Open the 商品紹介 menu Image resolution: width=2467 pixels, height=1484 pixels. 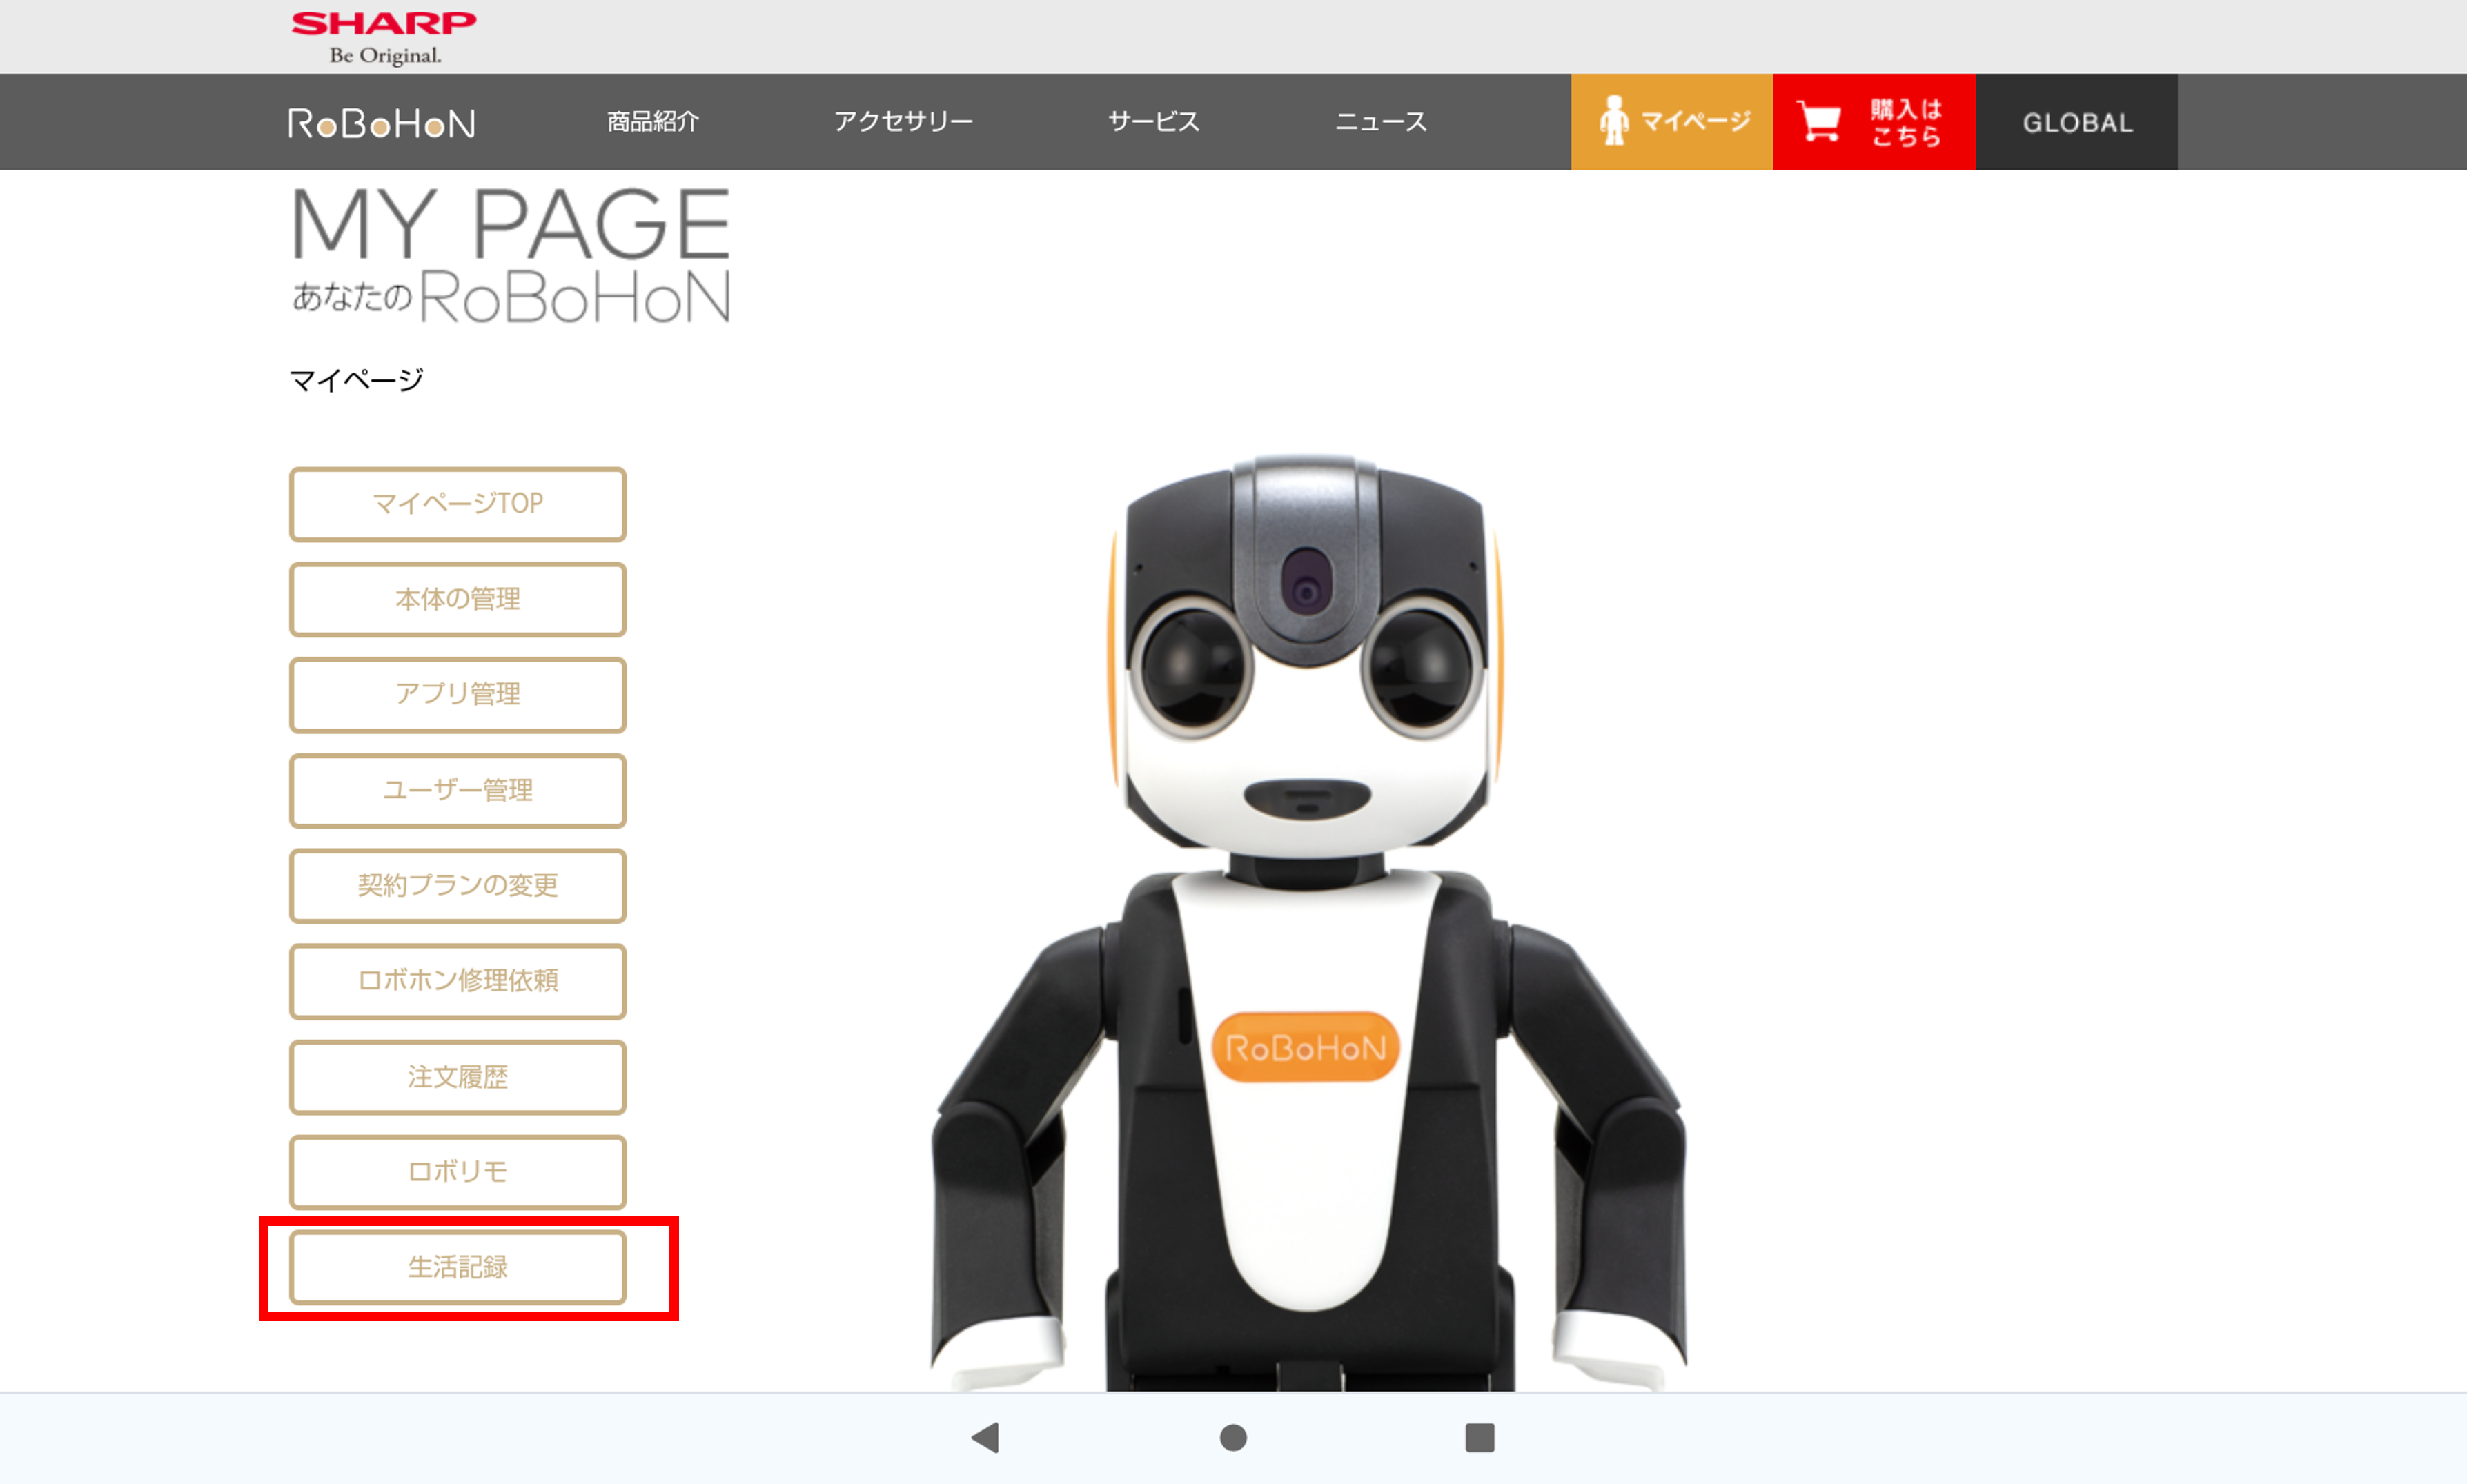[653, 122]
